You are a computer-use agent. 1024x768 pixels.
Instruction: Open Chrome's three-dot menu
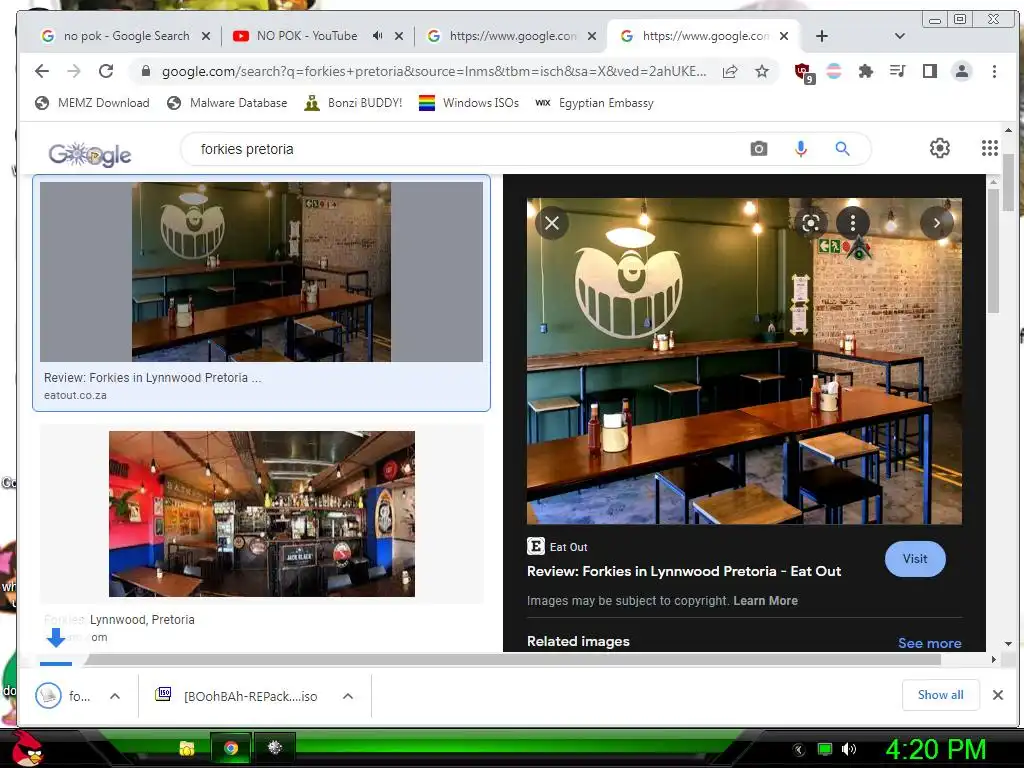tap(994, 71)
